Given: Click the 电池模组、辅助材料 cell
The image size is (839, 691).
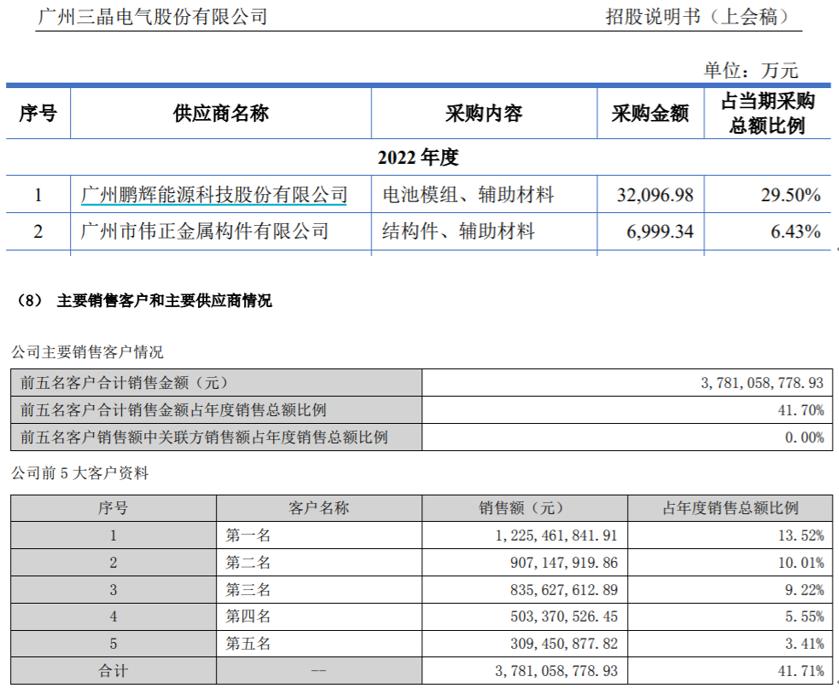Looking at the screenshot, I should (468, 194).
